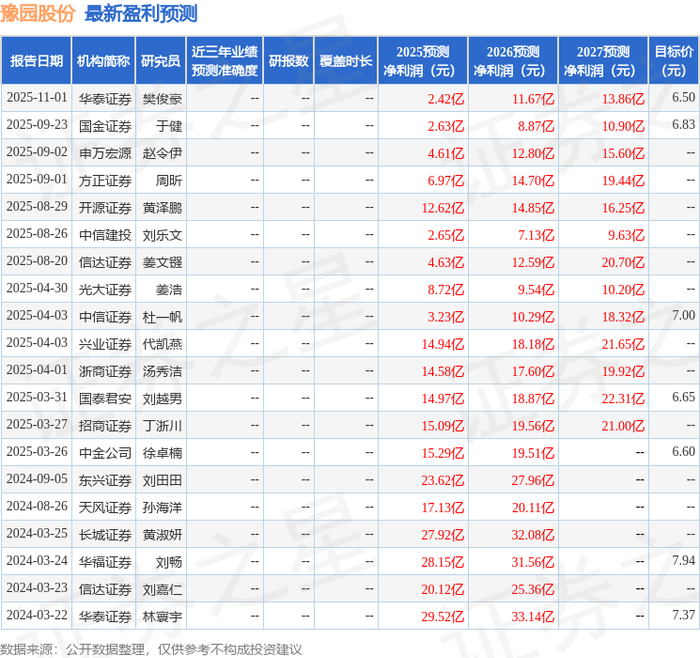Select 方正证券 institution cell
The height and width of the screenshot is (658, 700).
coord(105,180)
